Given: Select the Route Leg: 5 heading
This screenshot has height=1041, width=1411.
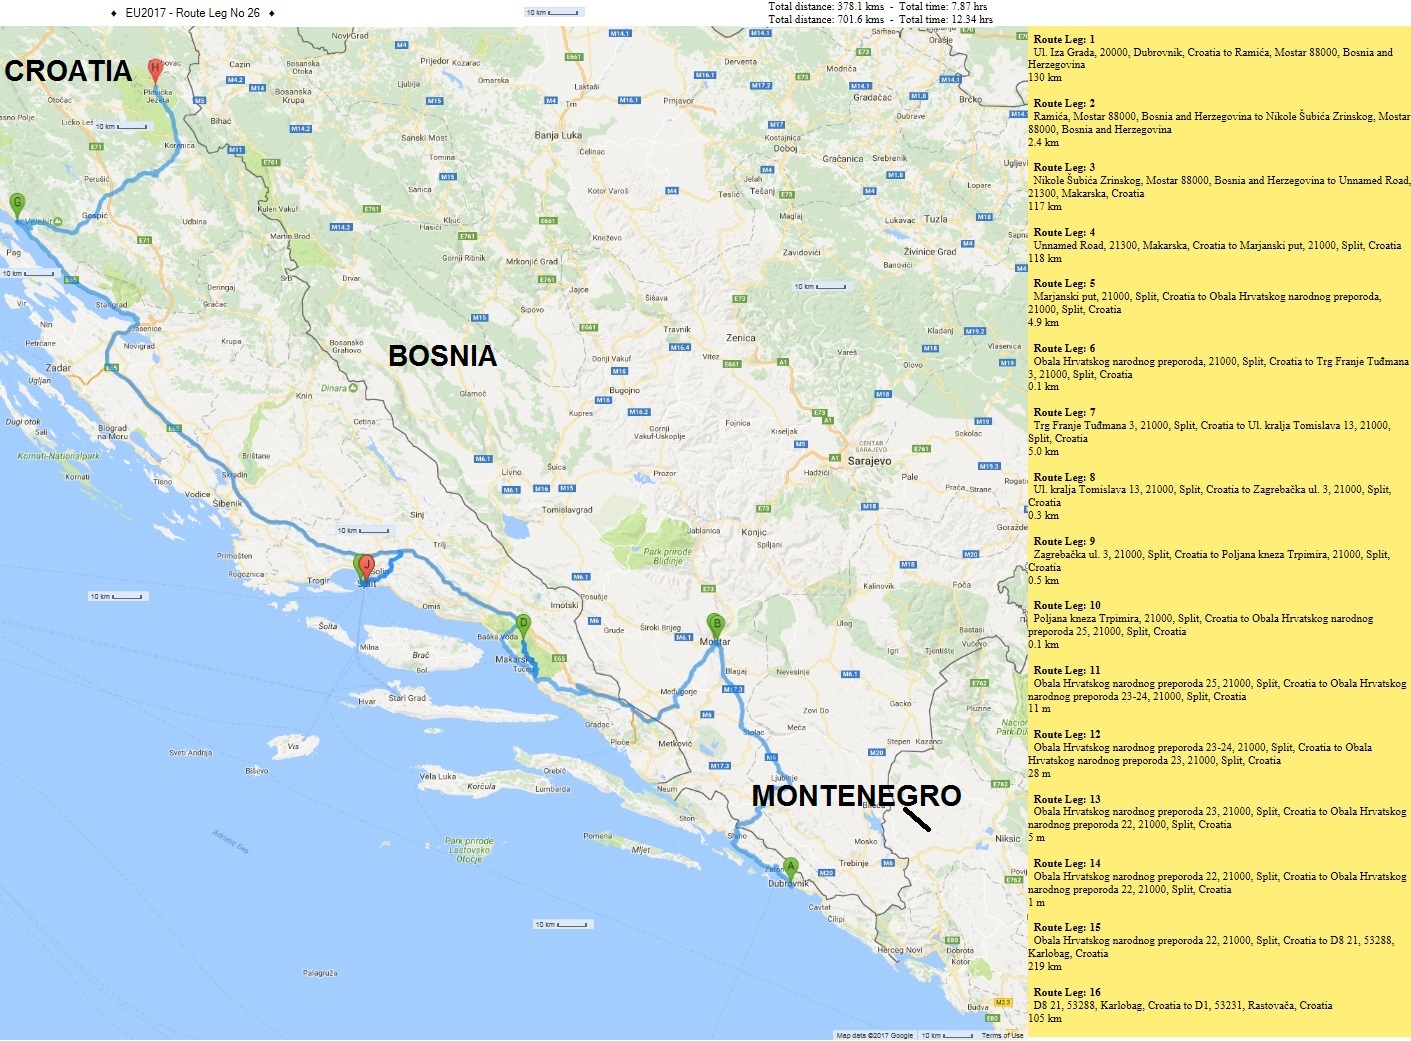Looking at the screenshot, I should pos(1064,283).
